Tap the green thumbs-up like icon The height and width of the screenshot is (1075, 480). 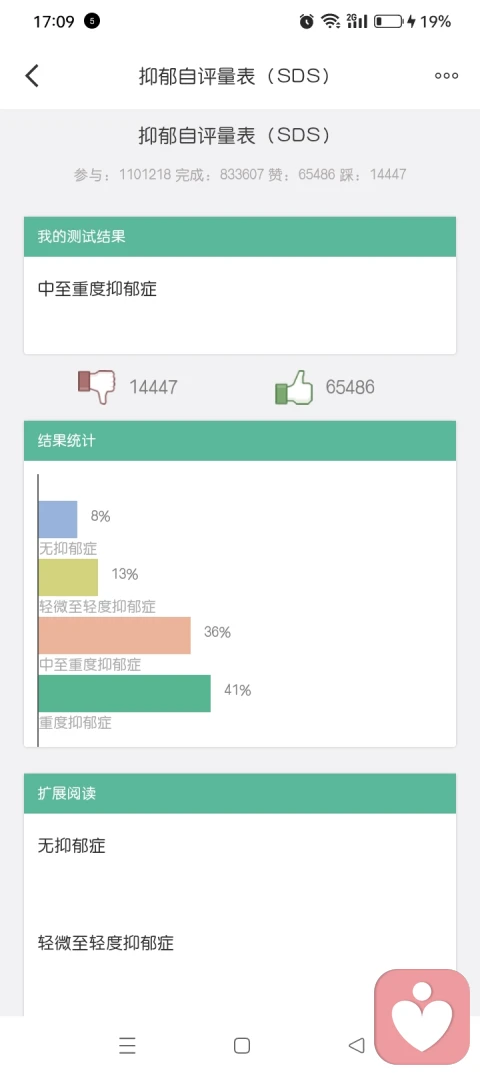click(x=293, y=387)
